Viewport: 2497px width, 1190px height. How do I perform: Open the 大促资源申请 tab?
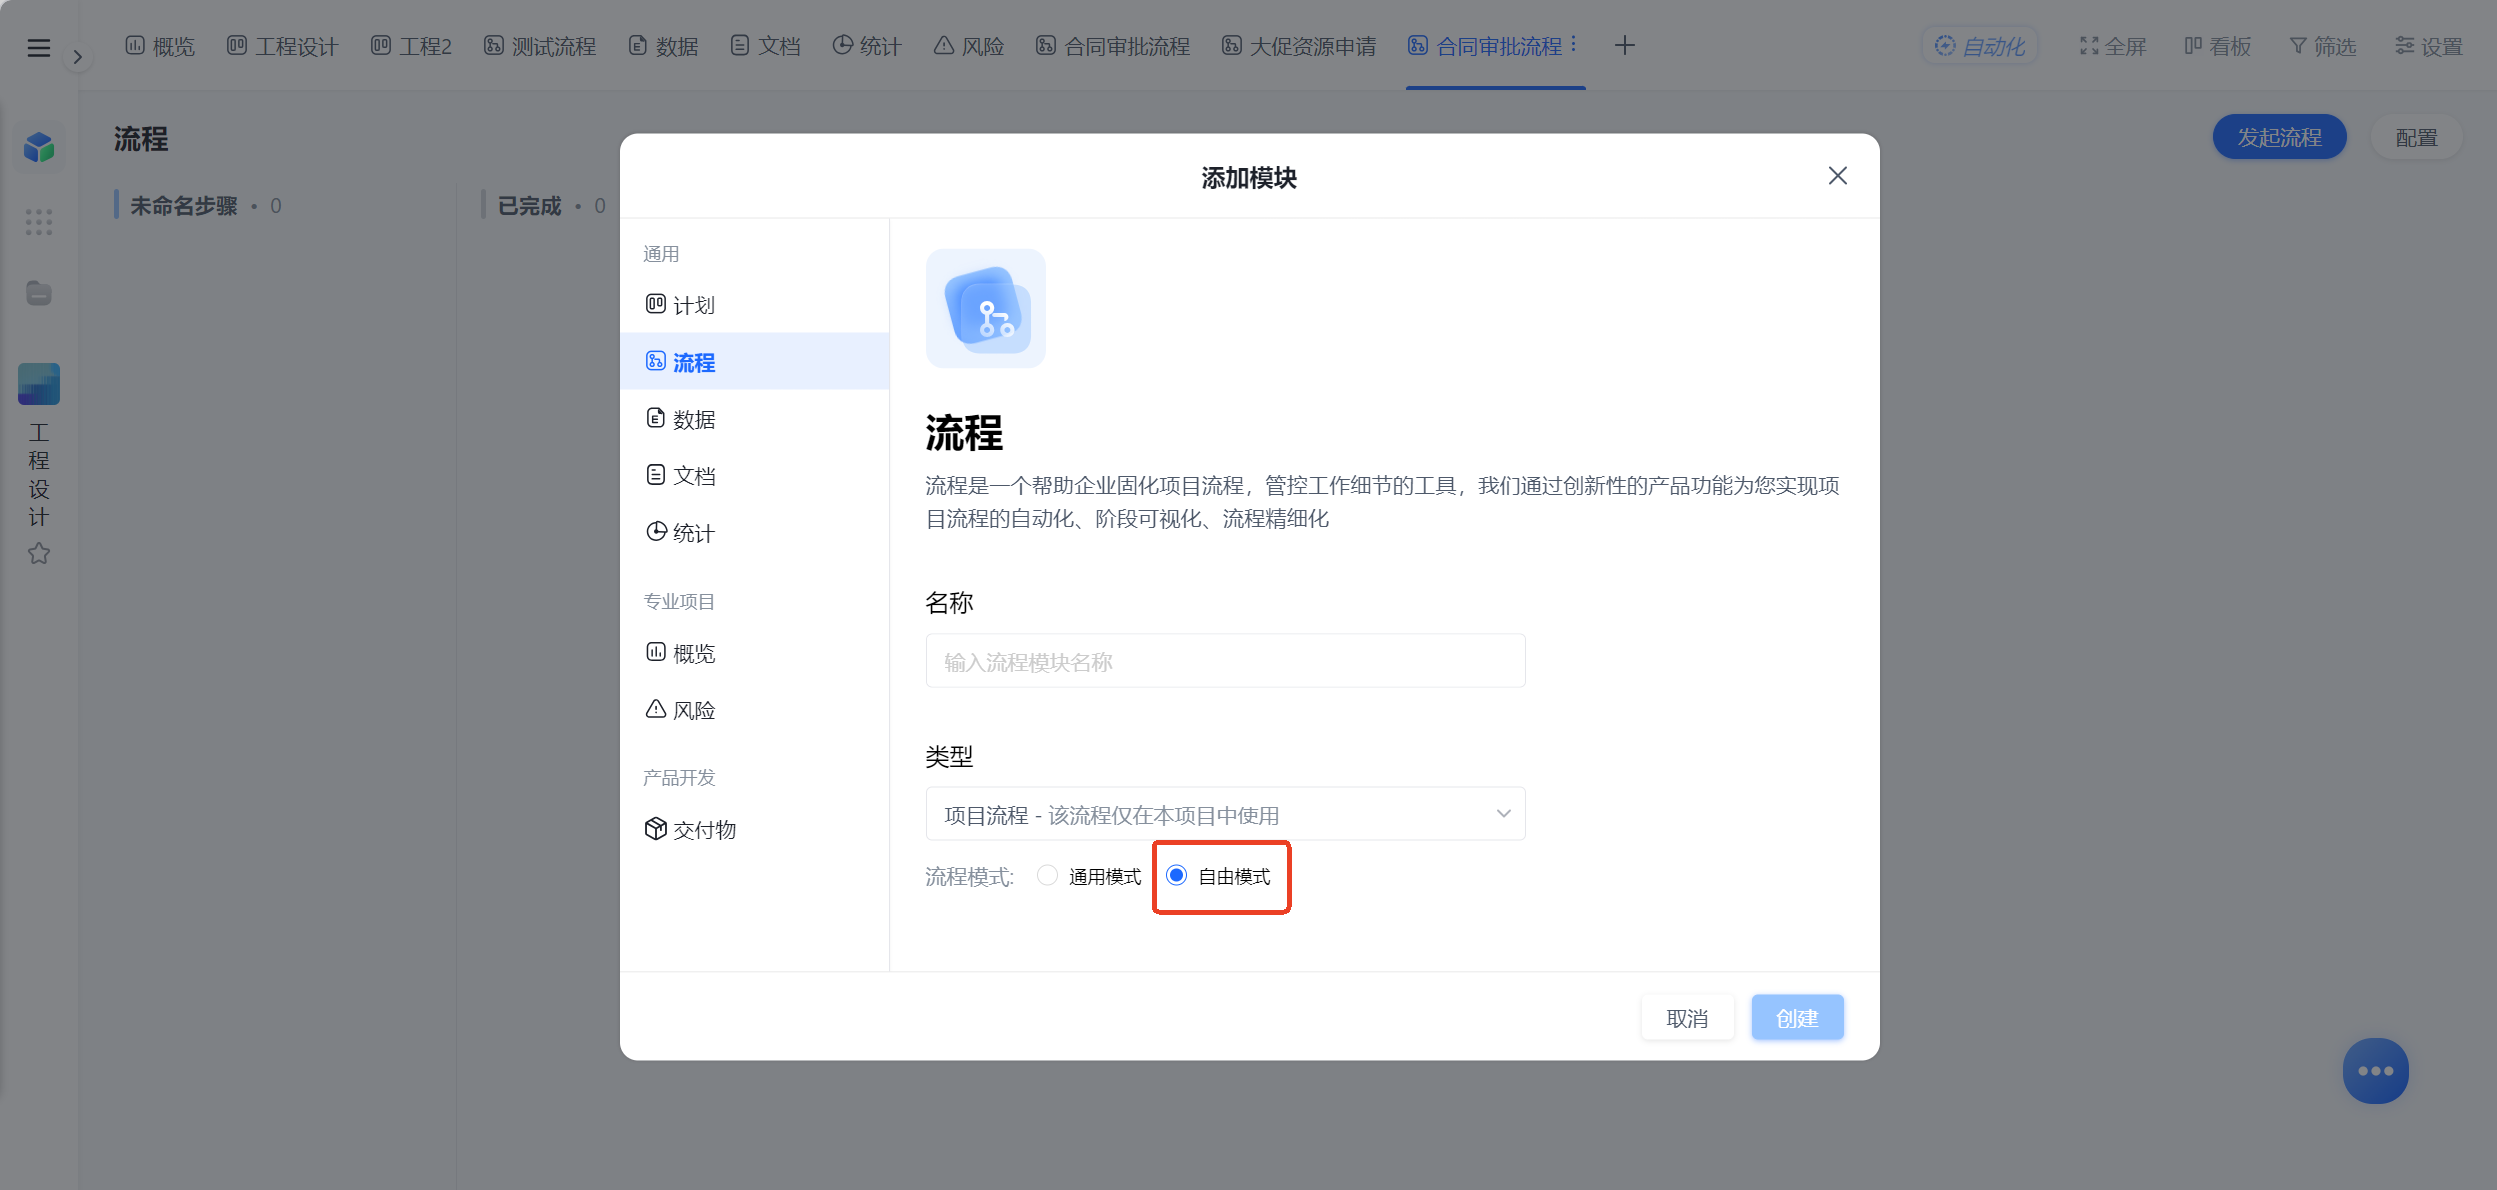1299,46
